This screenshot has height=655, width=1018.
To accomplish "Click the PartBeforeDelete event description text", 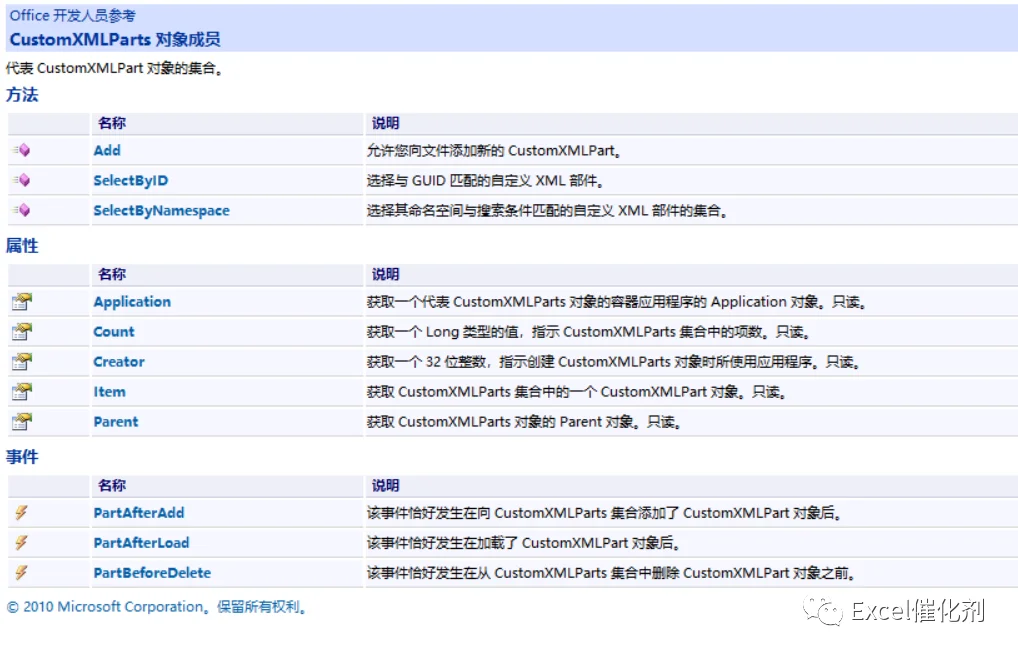I will coord(612,573).
